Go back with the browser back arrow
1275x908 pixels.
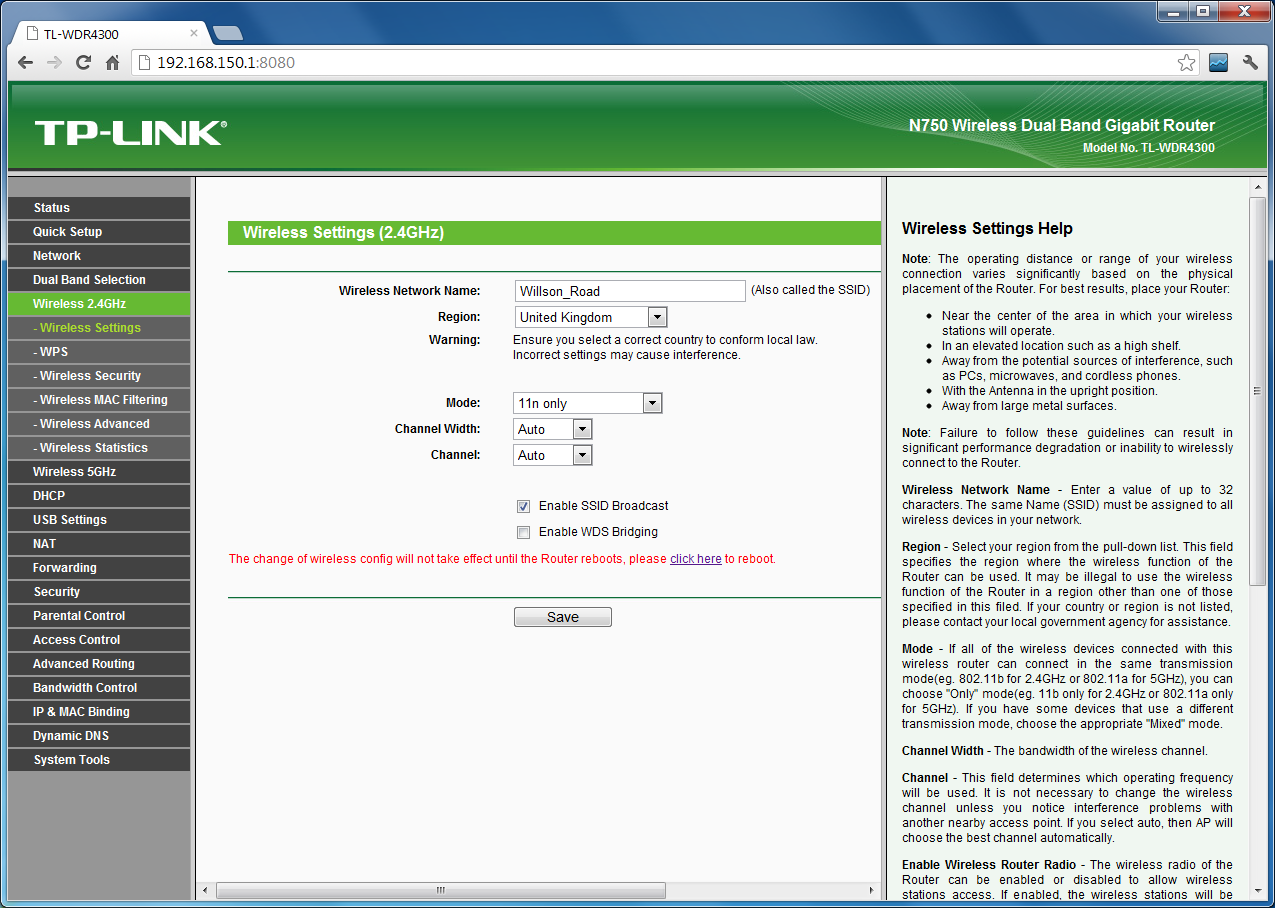(25, 62)
